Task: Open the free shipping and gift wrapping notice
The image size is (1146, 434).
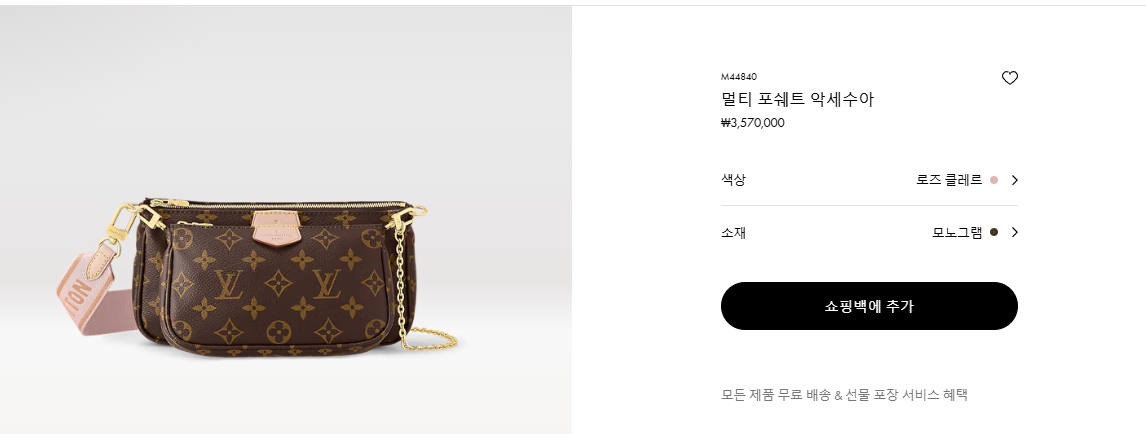Action: pos(844,395)
